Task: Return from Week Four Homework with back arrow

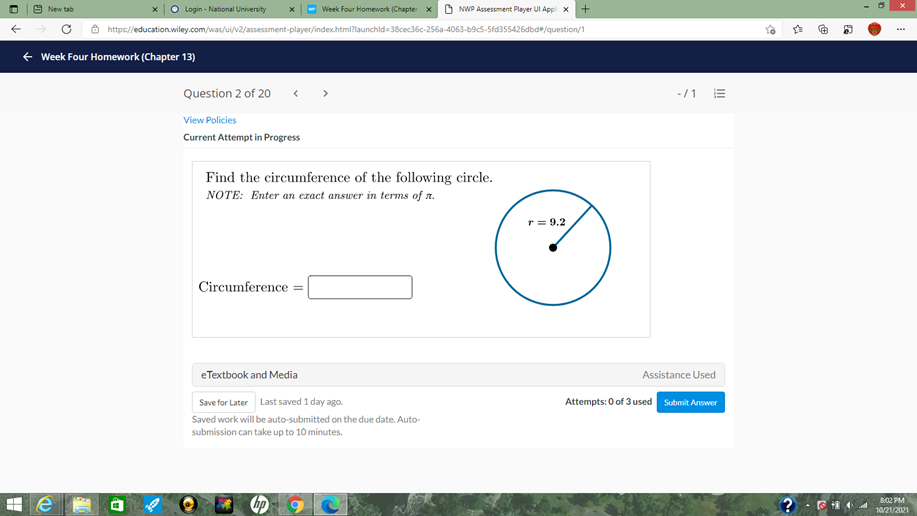Action: (27, 57)
